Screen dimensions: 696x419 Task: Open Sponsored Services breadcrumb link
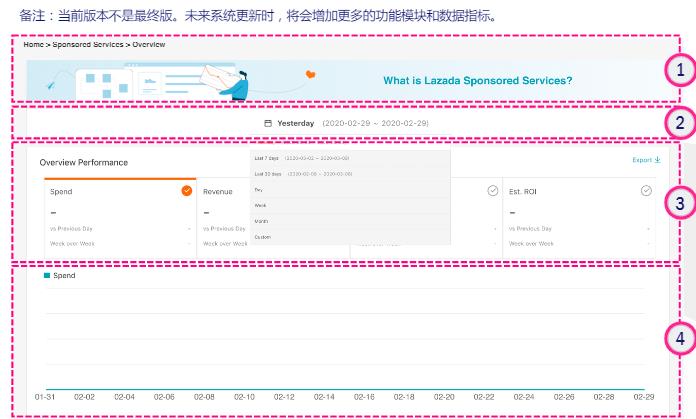coord(88,44)
